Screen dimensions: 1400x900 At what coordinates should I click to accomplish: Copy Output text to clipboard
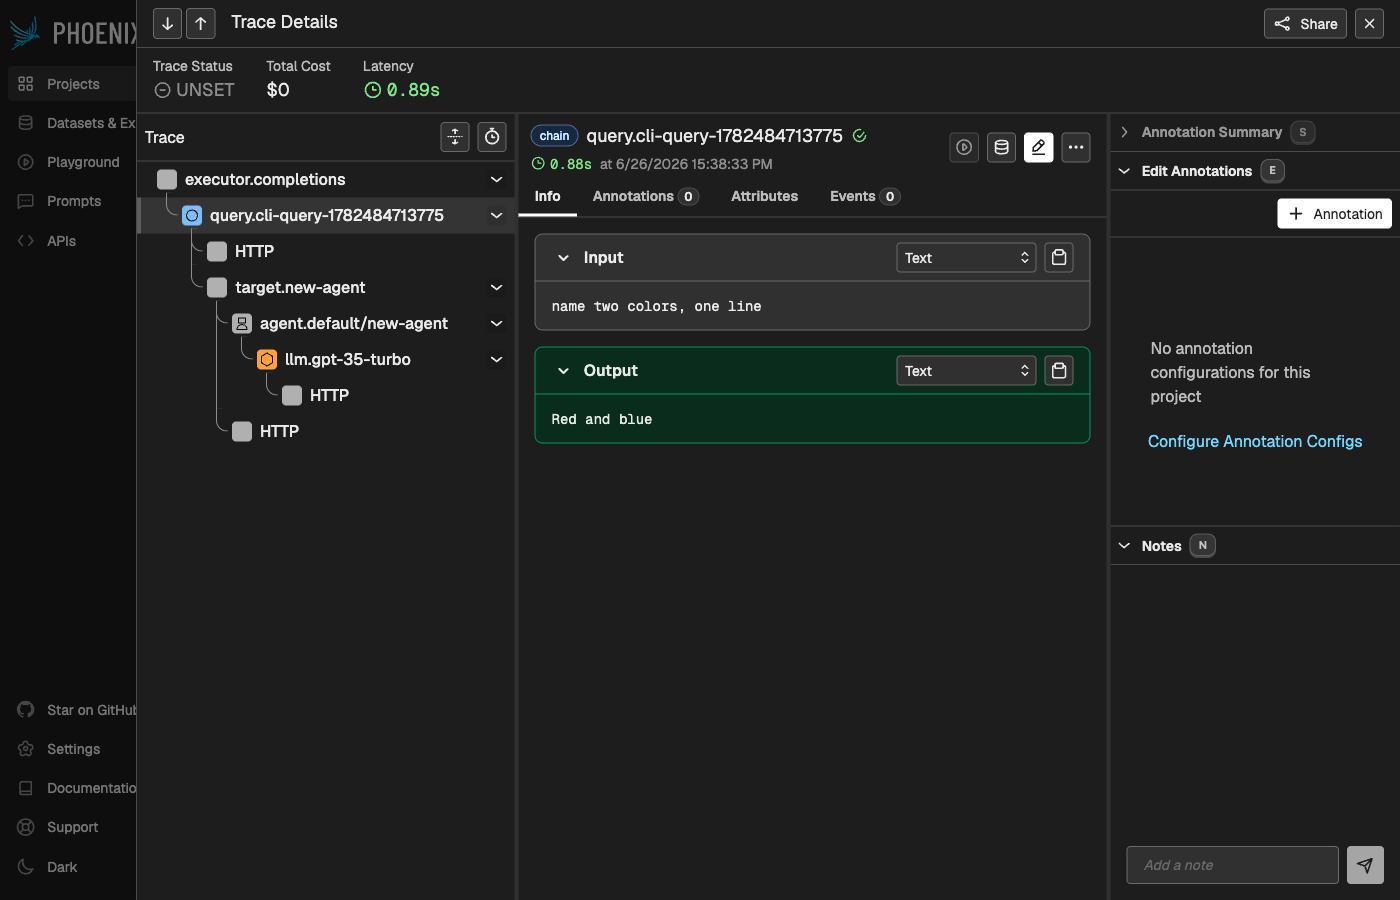1059,371
